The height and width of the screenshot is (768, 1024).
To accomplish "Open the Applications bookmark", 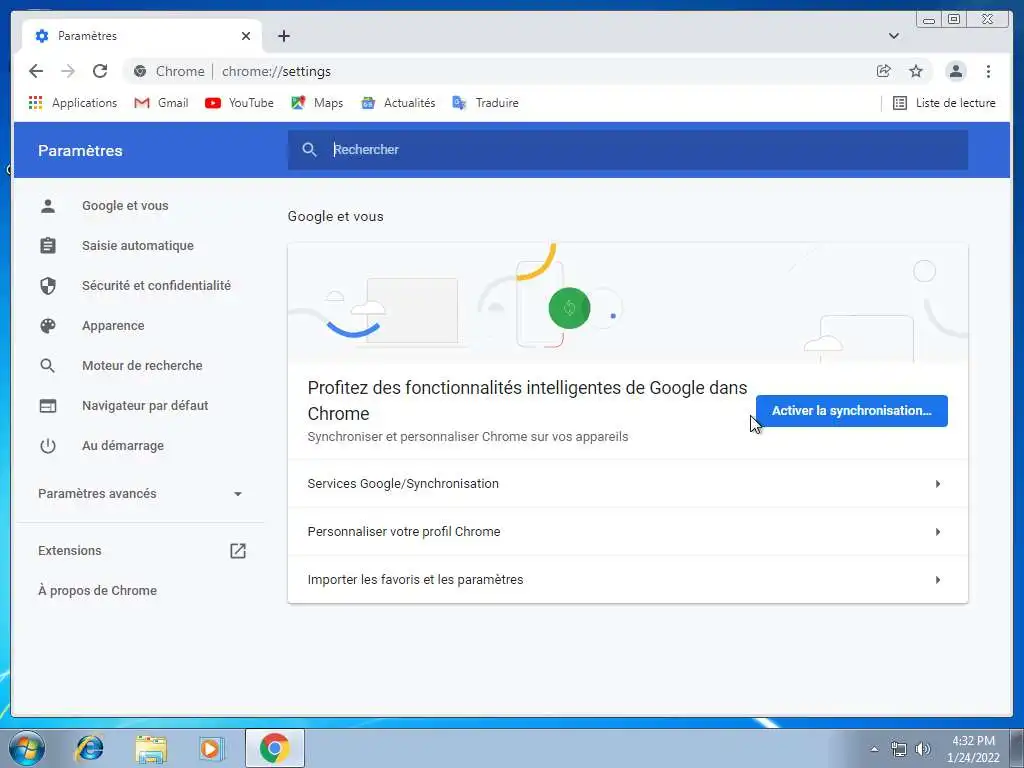I will (x=73, y=103).
